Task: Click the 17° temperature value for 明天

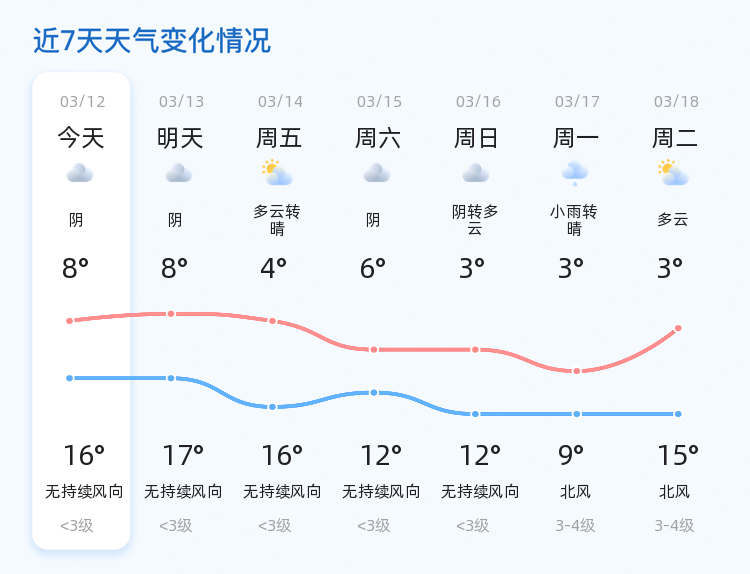Action: click(x=183, y=456)
